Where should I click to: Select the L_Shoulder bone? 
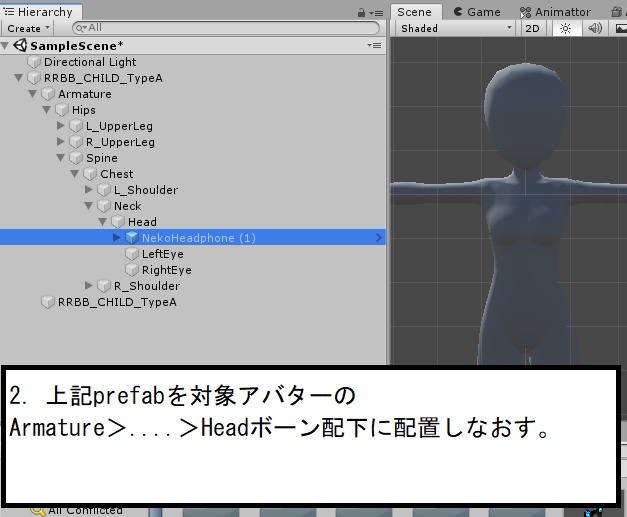(146, 190)
